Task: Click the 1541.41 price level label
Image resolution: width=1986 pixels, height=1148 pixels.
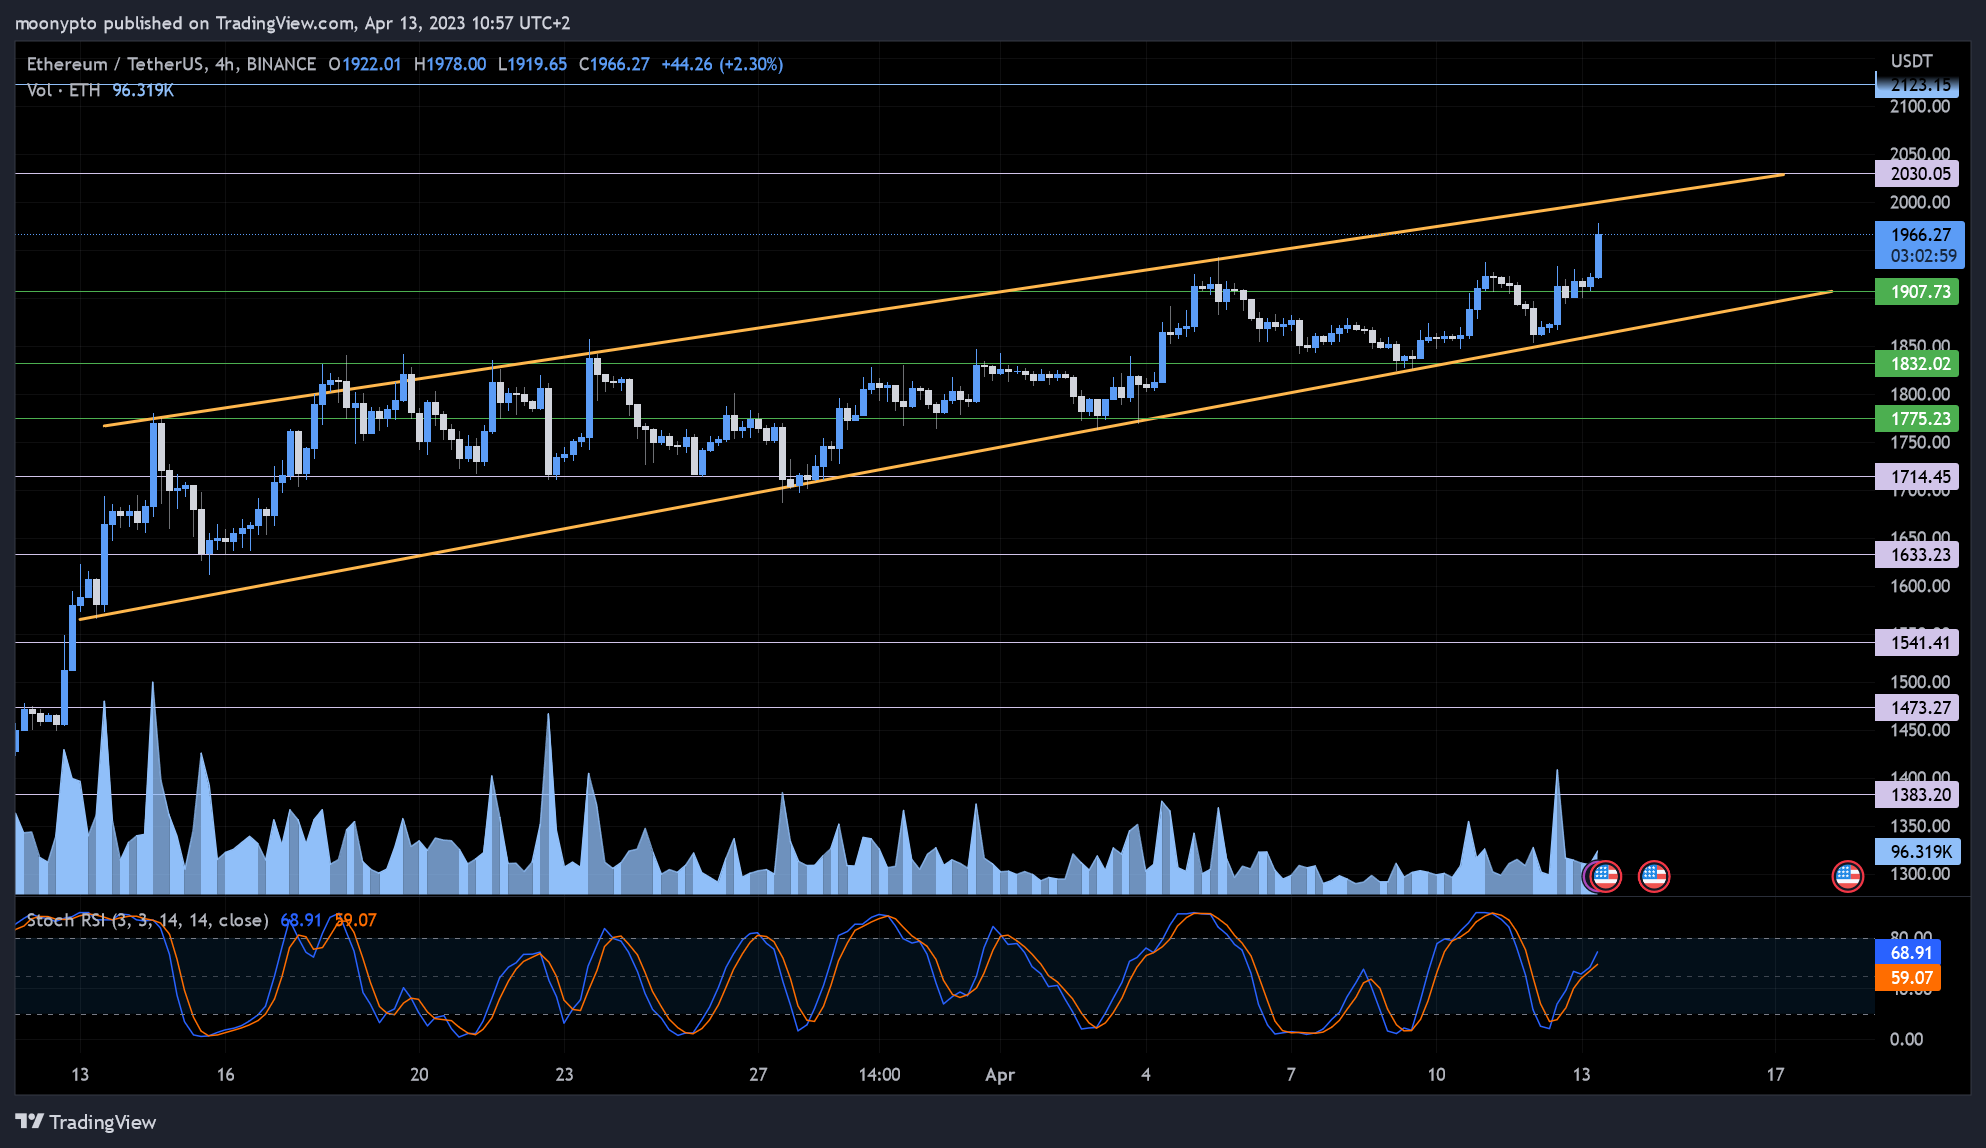Action: pyautogui.click(x=1917, y=643)
